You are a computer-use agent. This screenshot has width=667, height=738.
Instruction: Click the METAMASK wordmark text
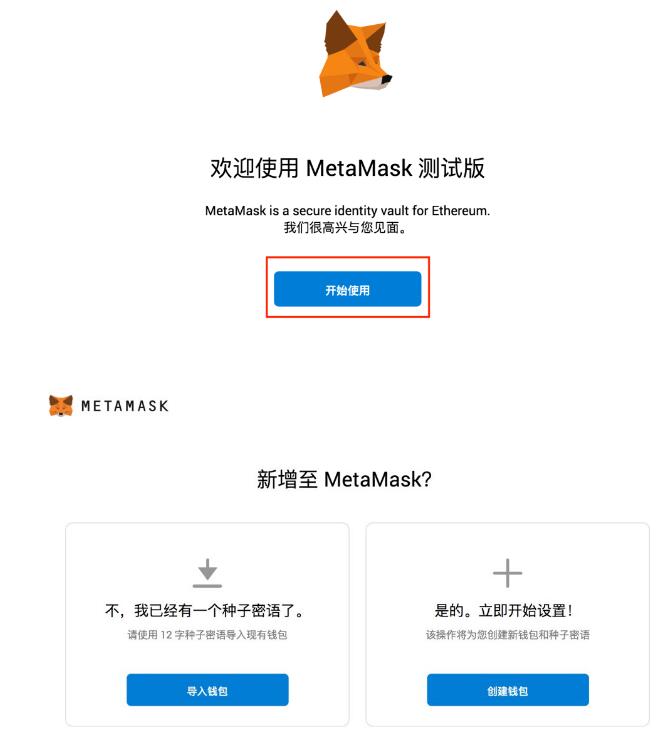coord(125,406)
